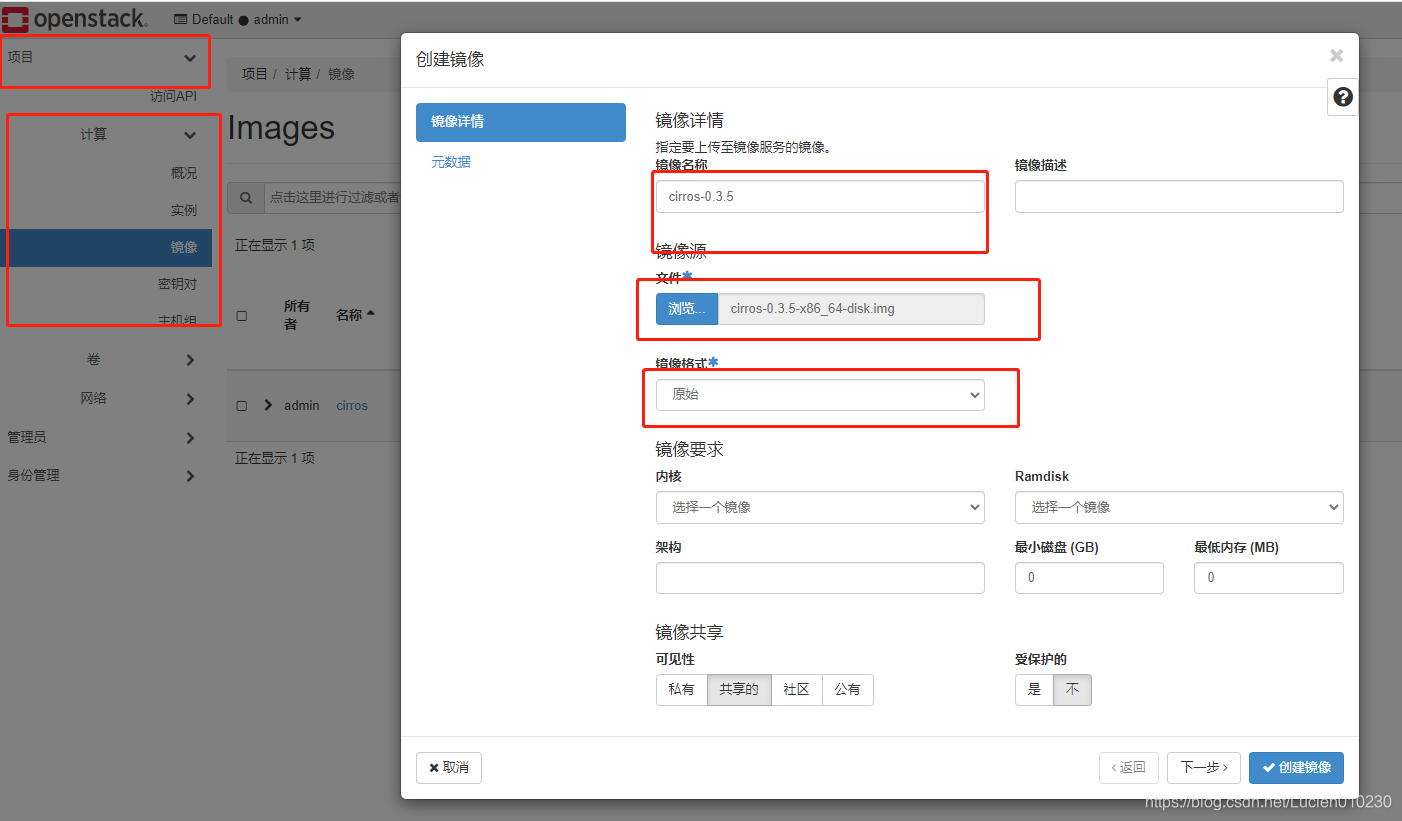Expand the admin image row chevron
Viewport: 1402px width, 821px height.
pyautogui.click(x=267, y=405)
